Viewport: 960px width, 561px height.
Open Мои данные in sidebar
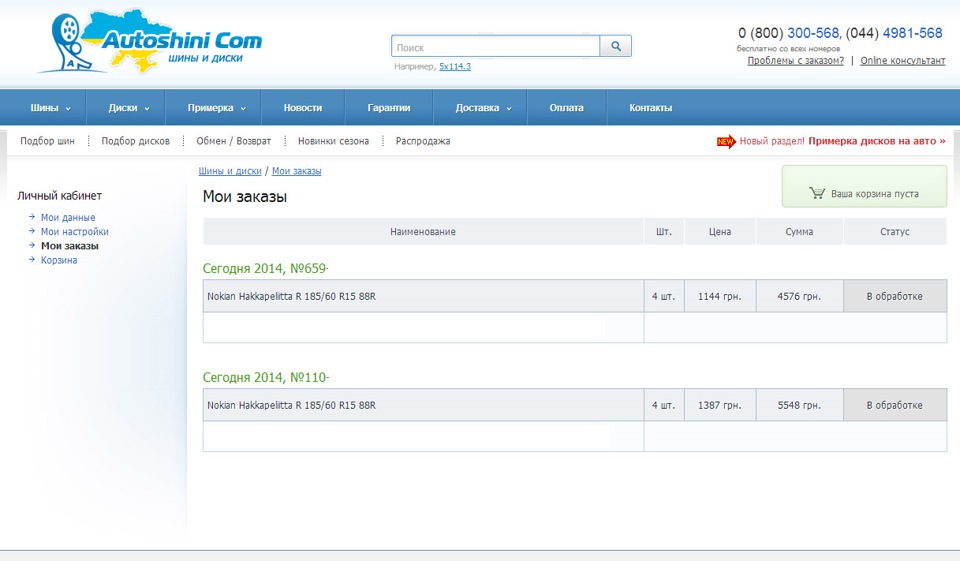point(68,217)
